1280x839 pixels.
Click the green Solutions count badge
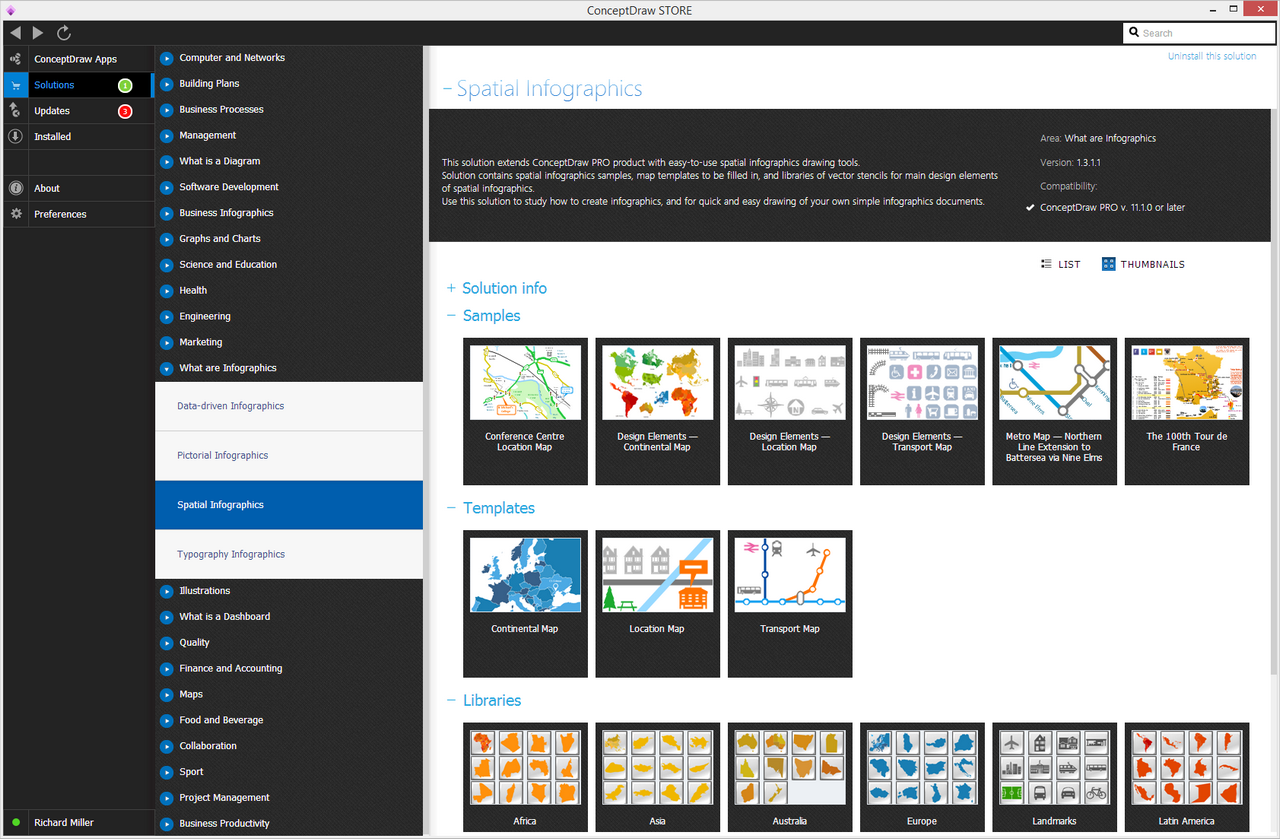pyautogui.click(x=125, y=85)
